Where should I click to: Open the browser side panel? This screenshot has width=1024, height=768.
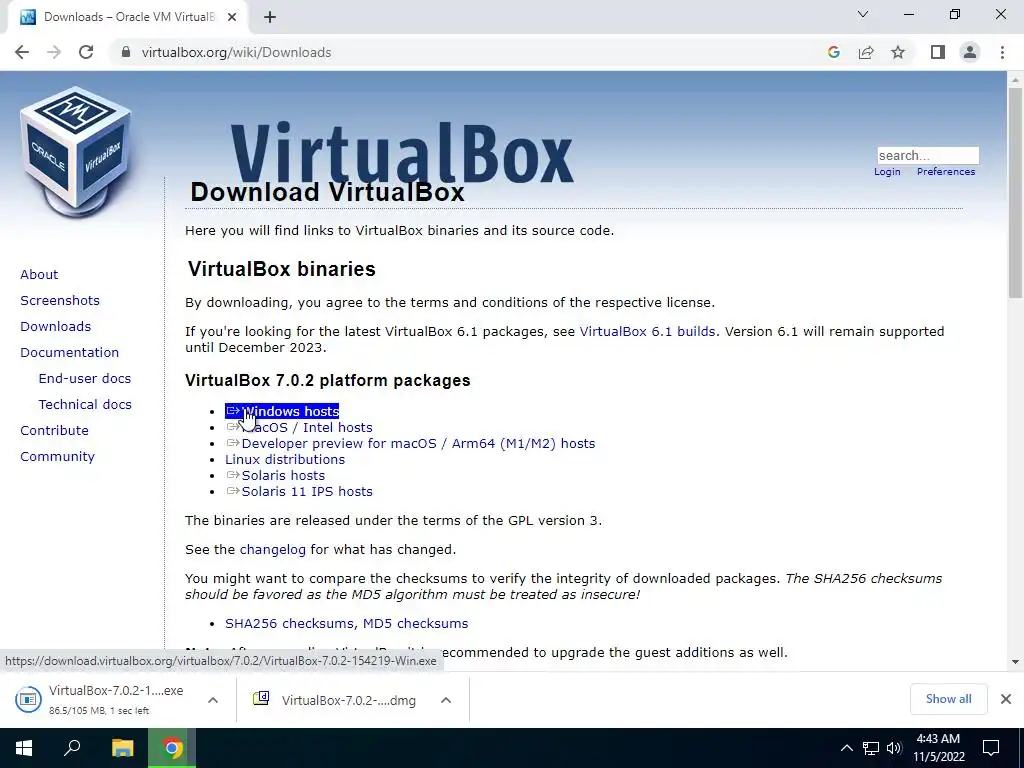click(x=938, y=52)
